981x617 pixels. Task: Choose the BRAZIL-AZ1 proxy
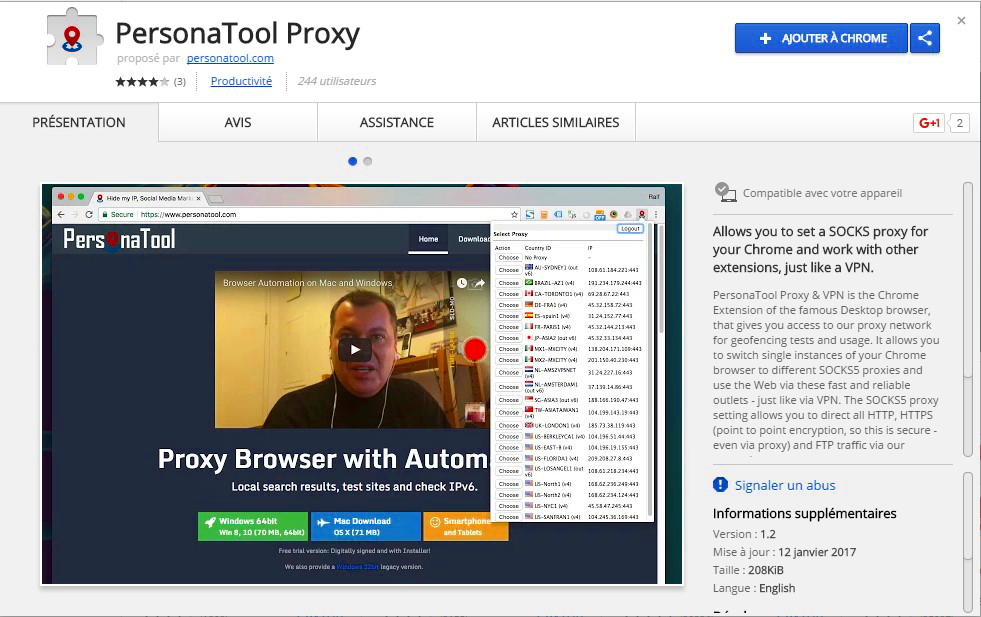[x=509, y=283]
